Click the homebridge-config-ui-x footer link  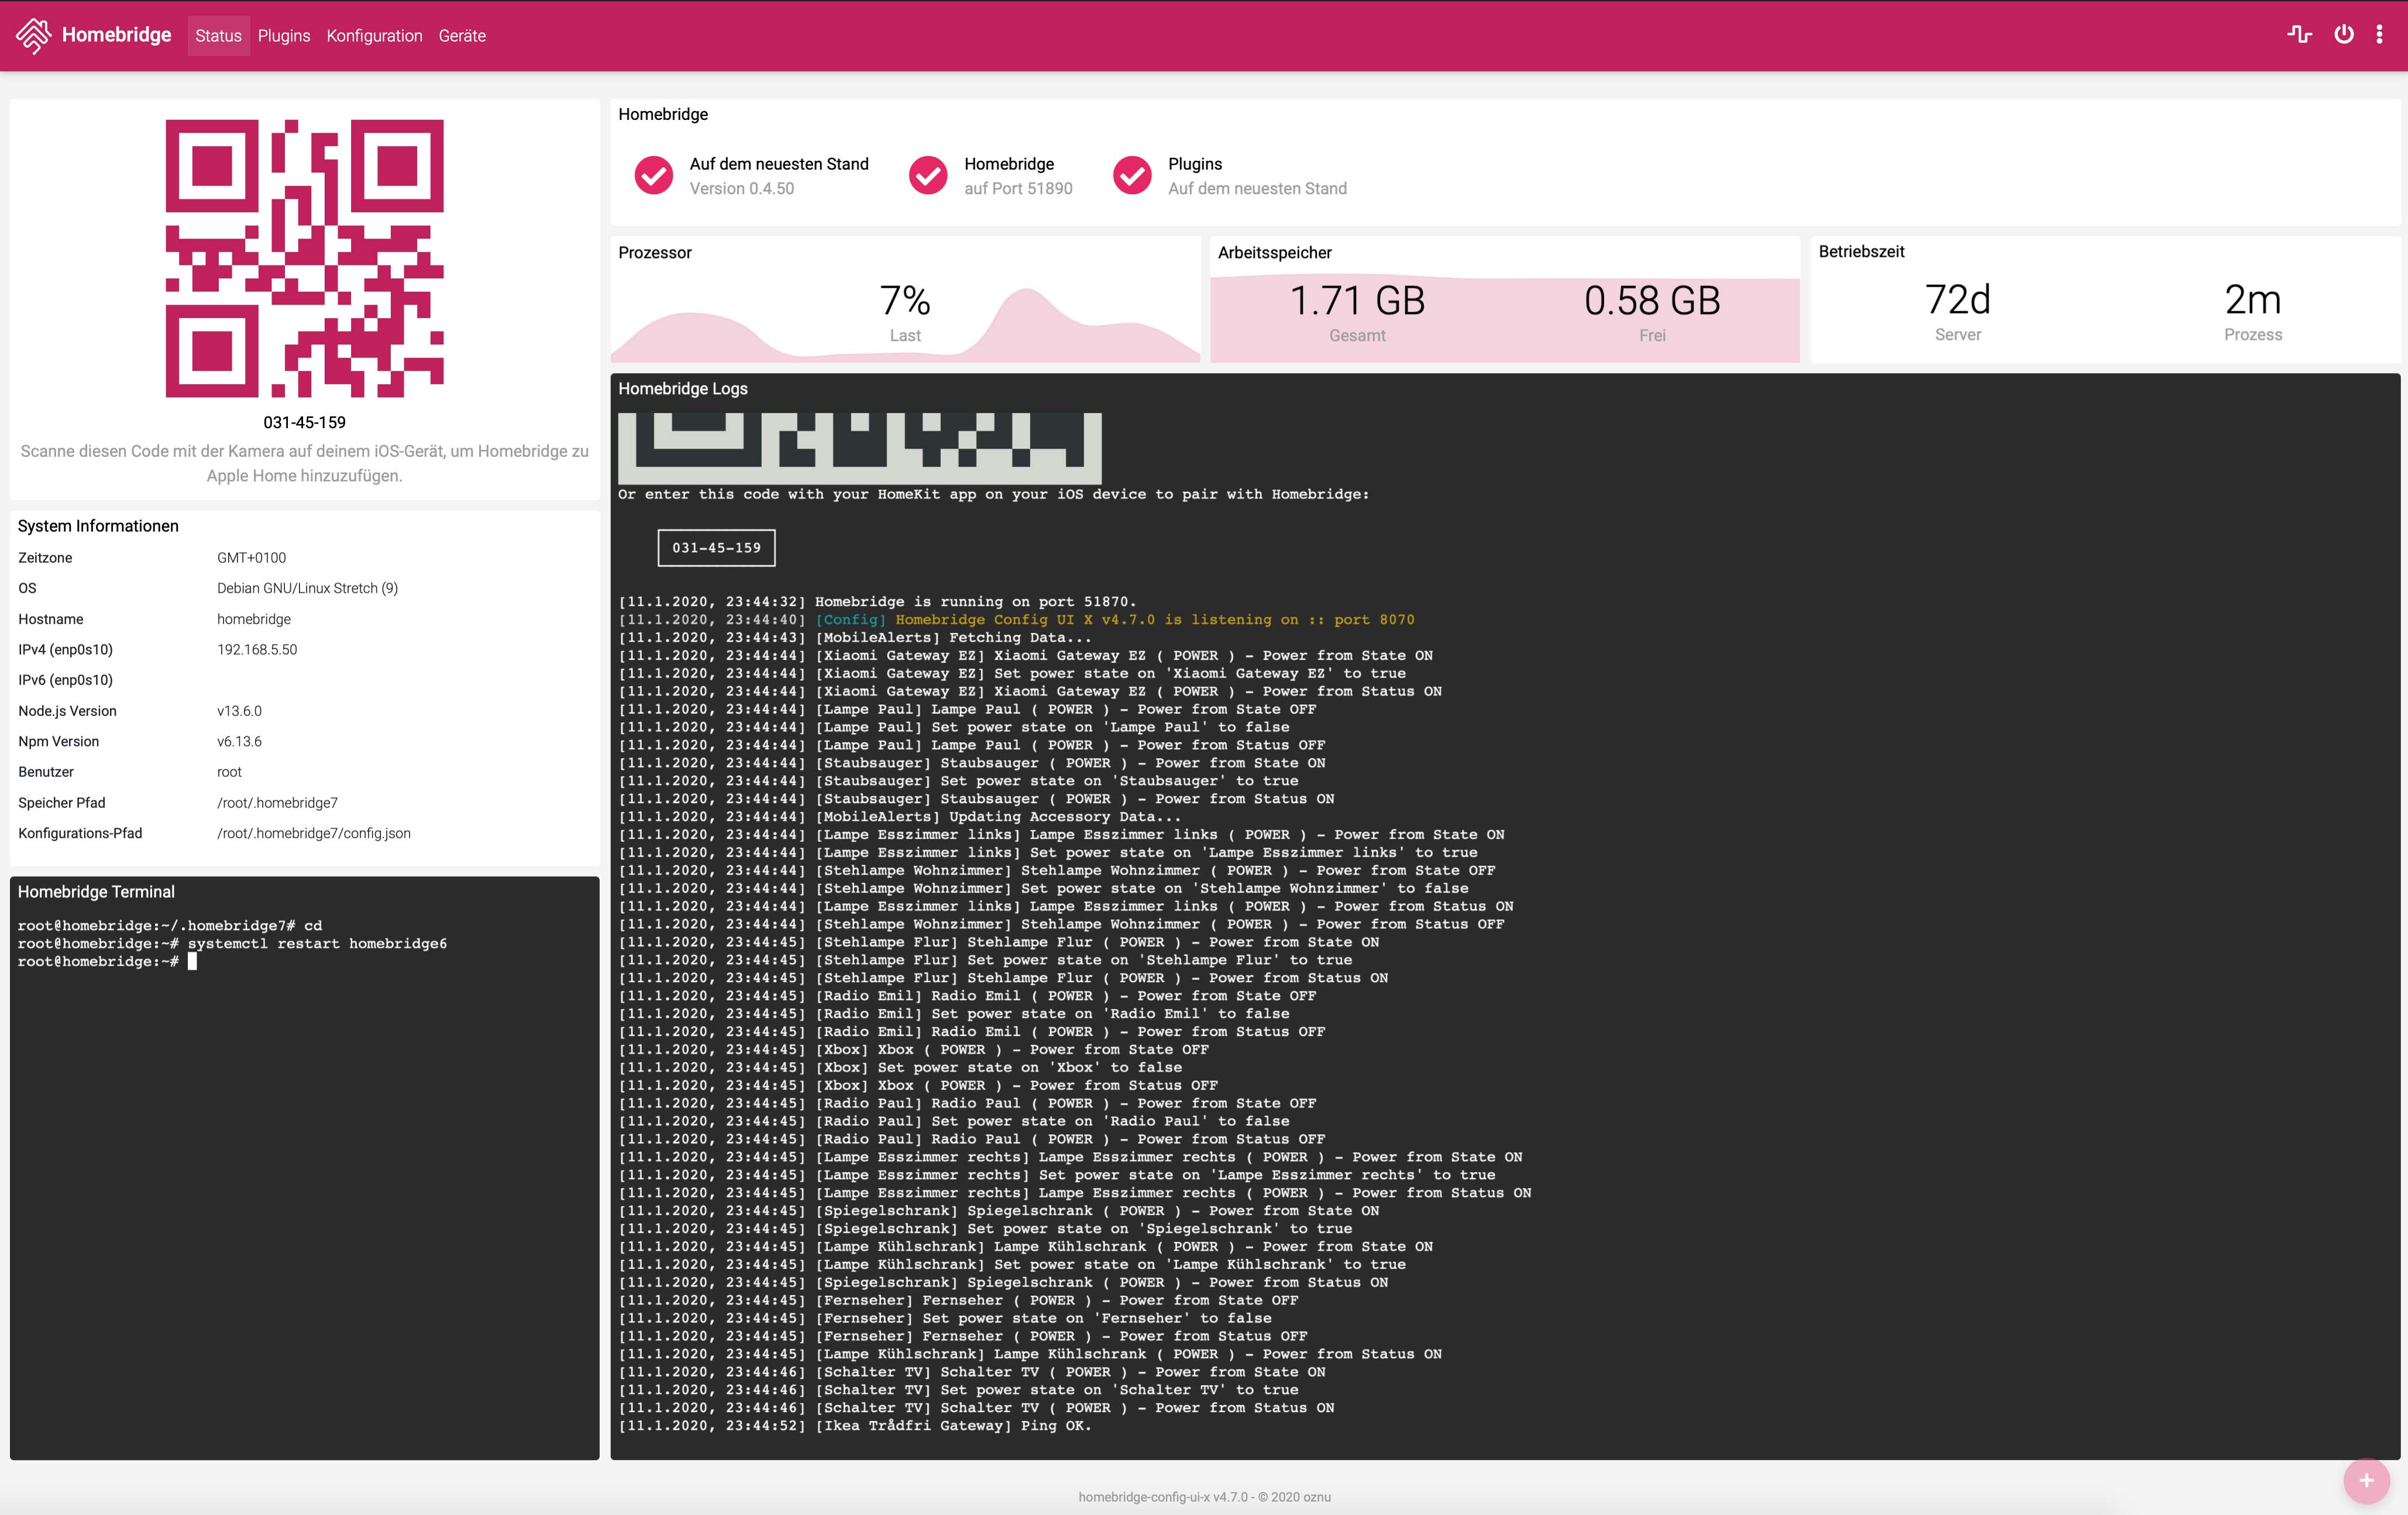1144,1497
